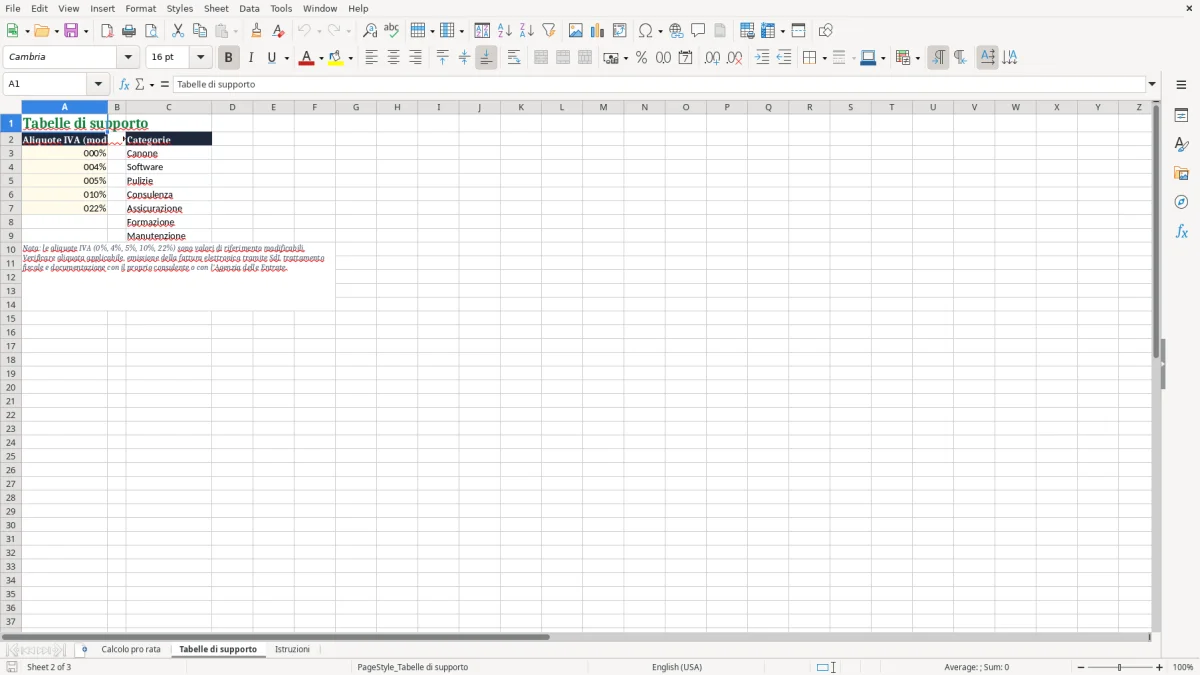Image resolution: width=1200 pixels, height=675 pixels.
Task: Toggle Underline formatting button
Action: (x=271, y=58)
